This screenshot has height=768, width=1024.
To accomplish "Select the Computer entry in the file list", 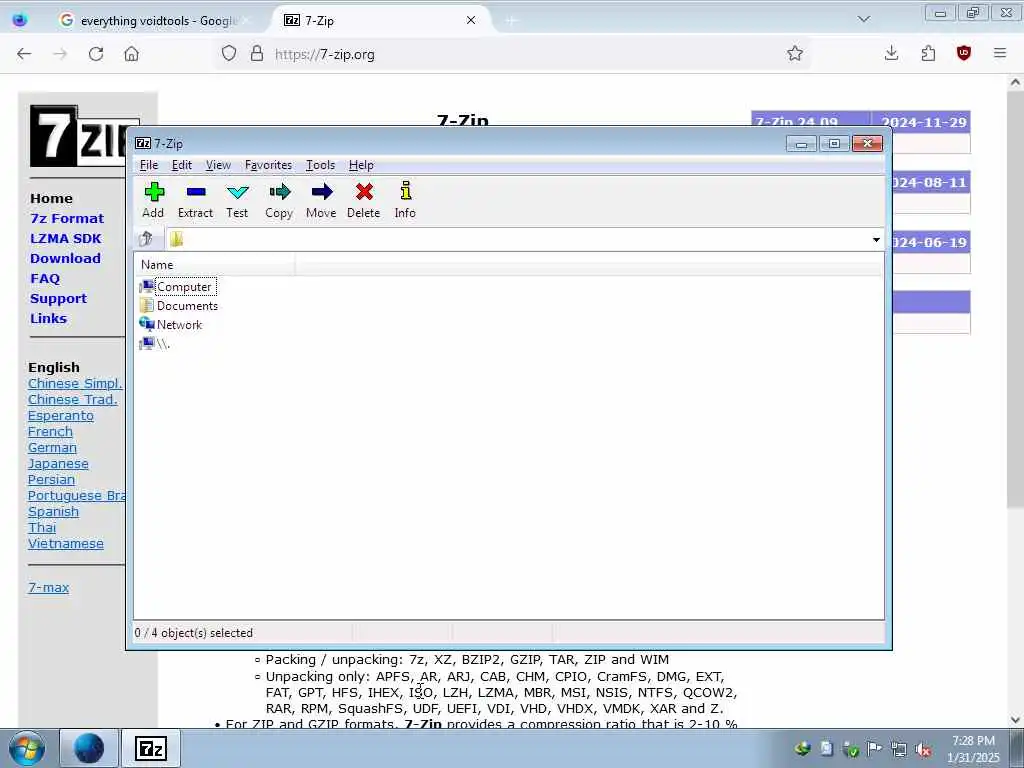I will pos(184,287).
